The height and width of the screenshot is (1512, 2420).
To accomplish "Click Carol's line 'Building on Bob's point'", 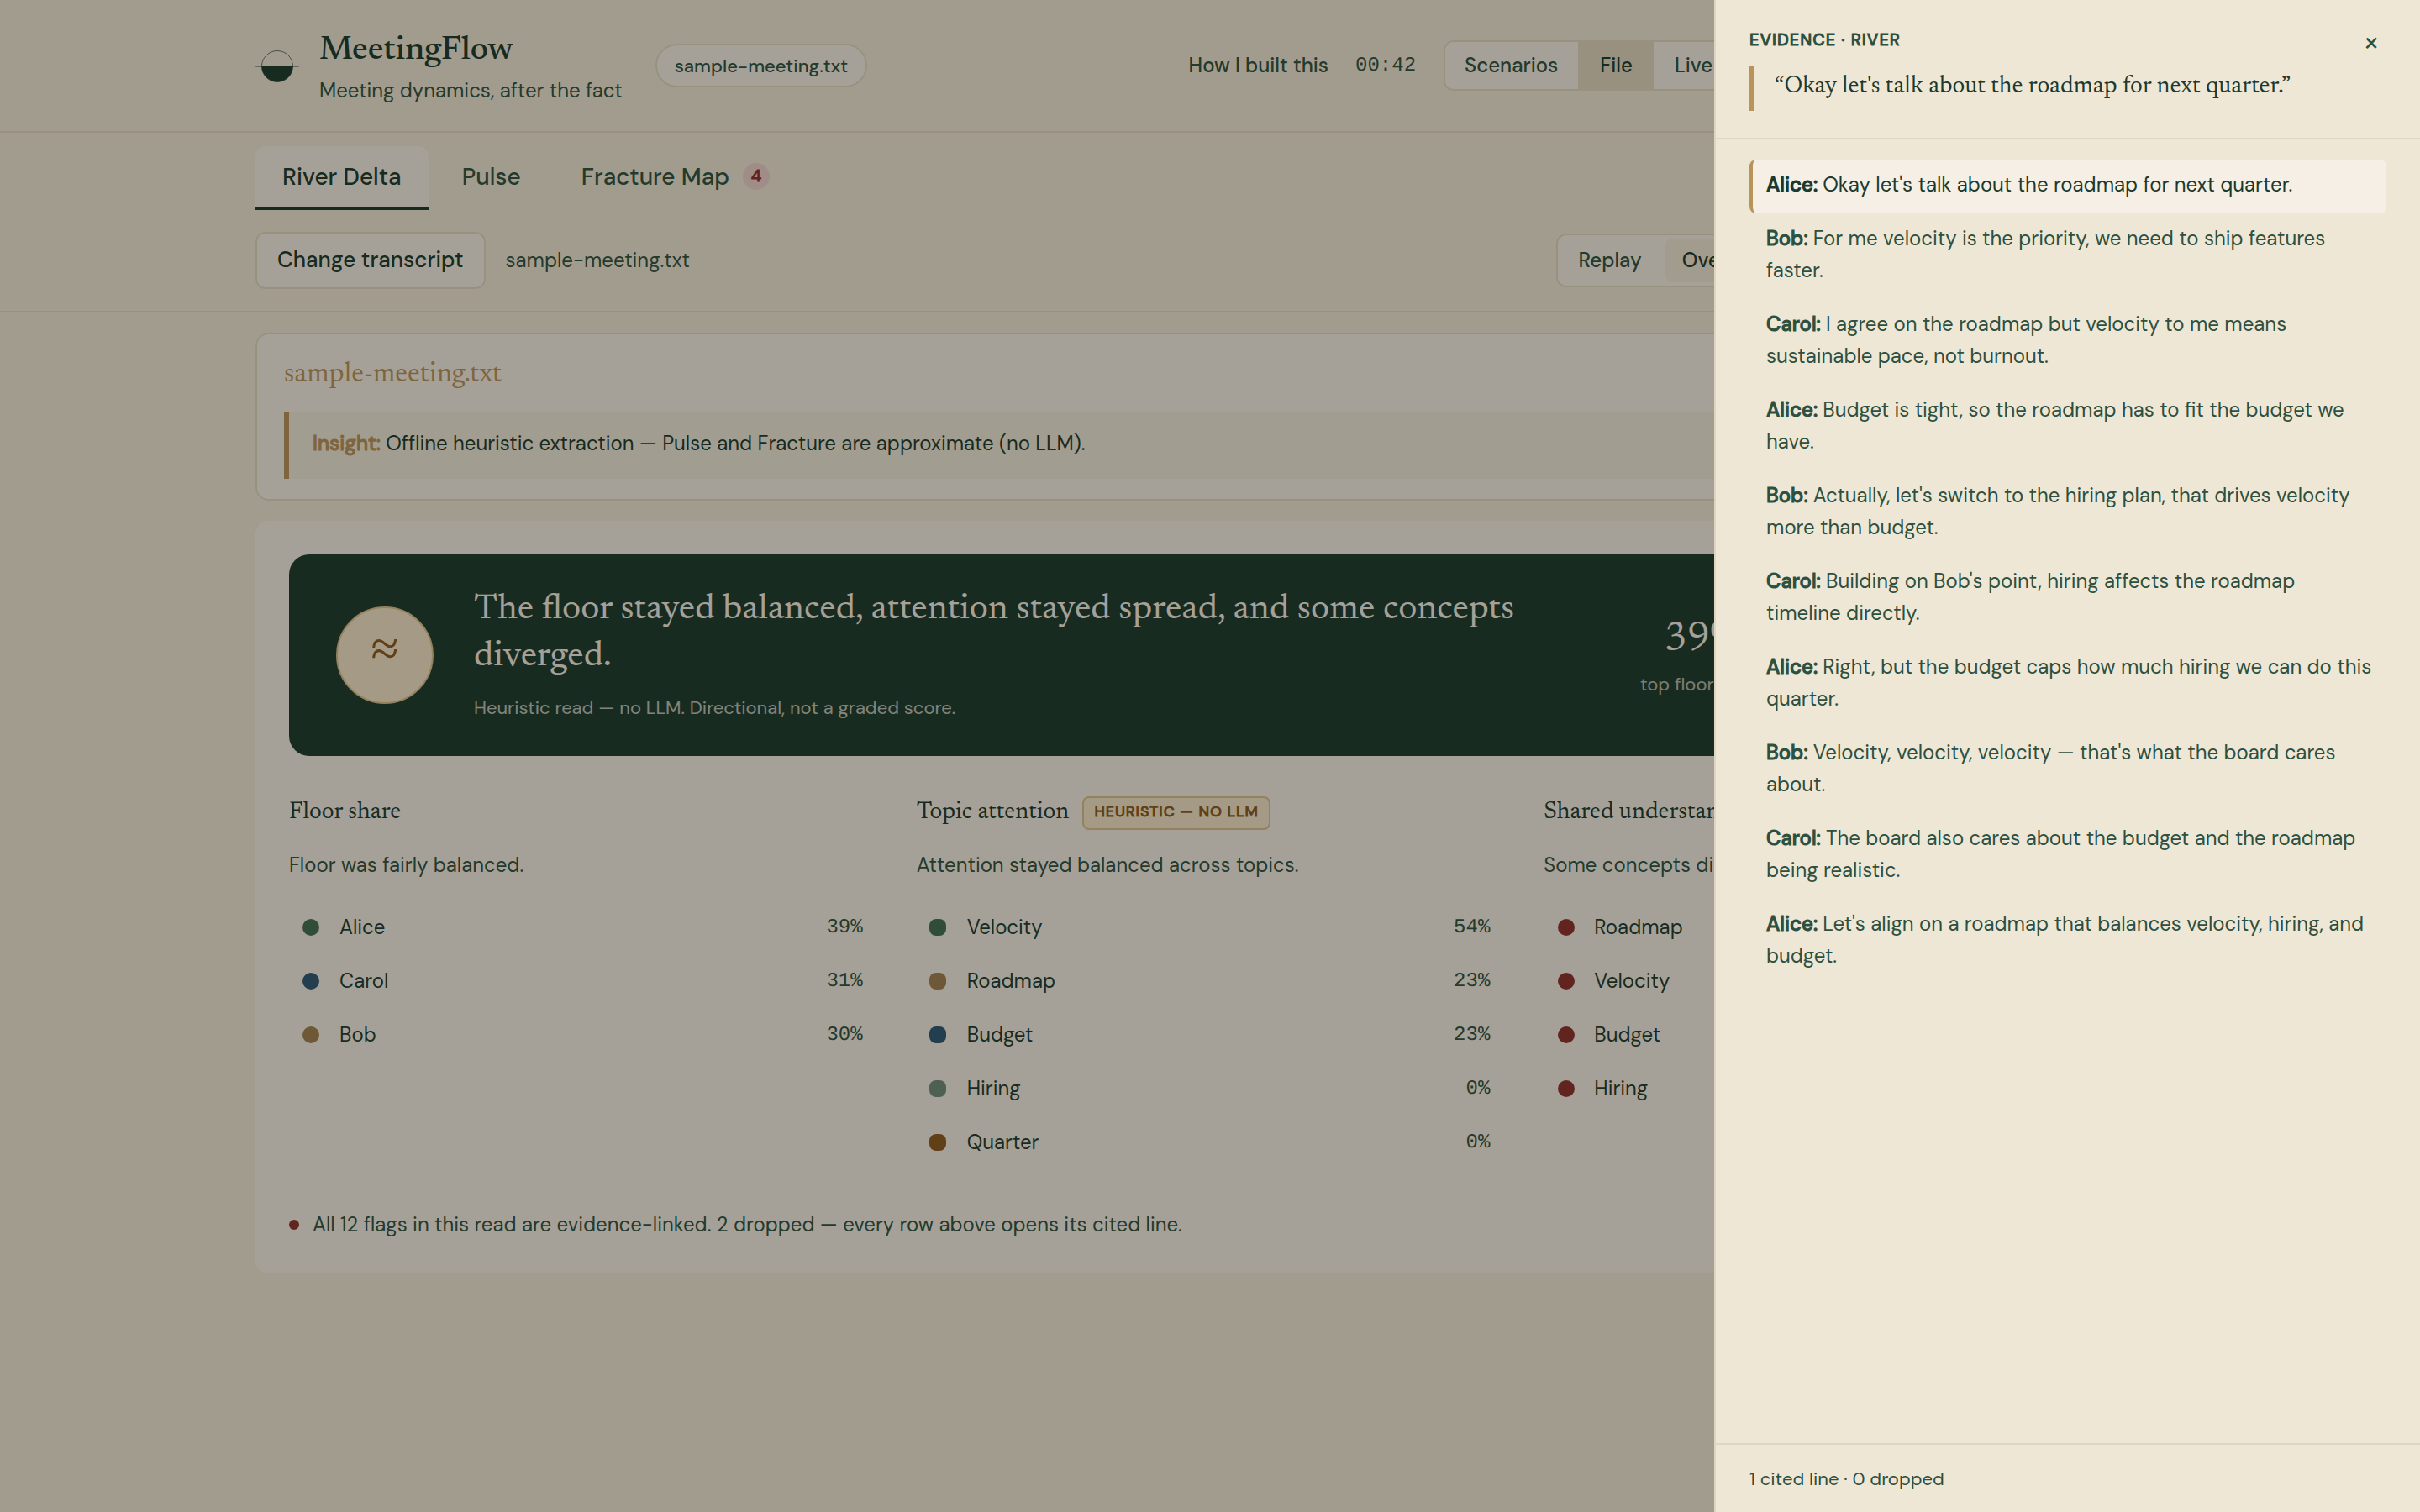I will coord(2067,597).
